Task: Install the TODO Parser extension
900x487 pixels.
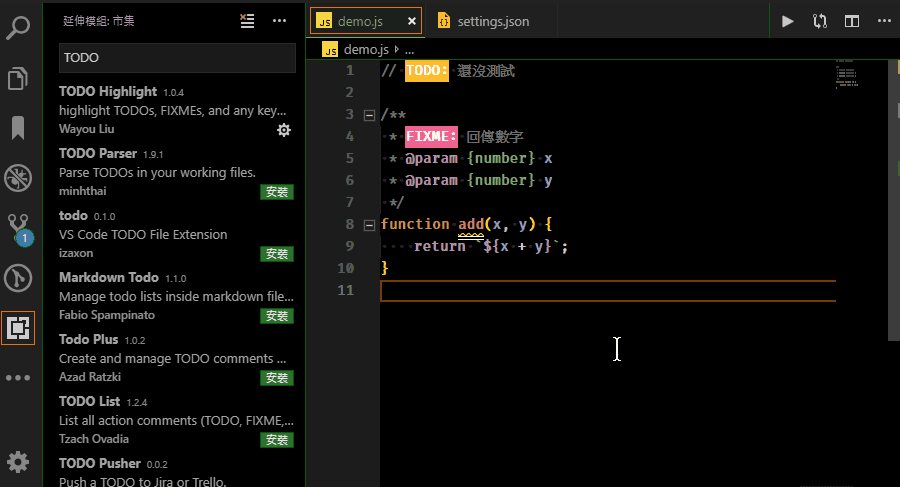Action: [x=277, y=192]
